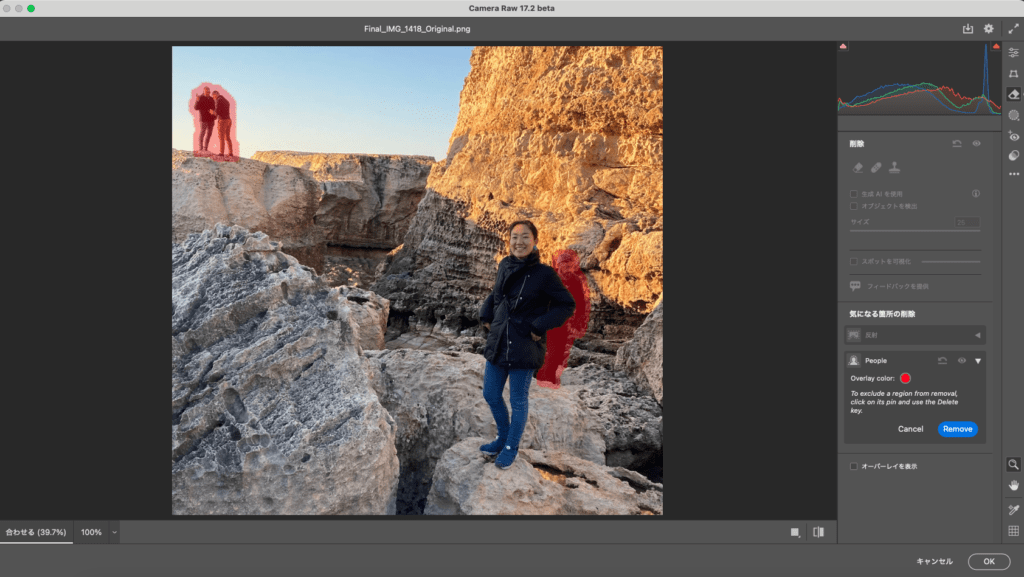
Task: Open the Edit panel sliders icon
Action: pos(1014,52)
